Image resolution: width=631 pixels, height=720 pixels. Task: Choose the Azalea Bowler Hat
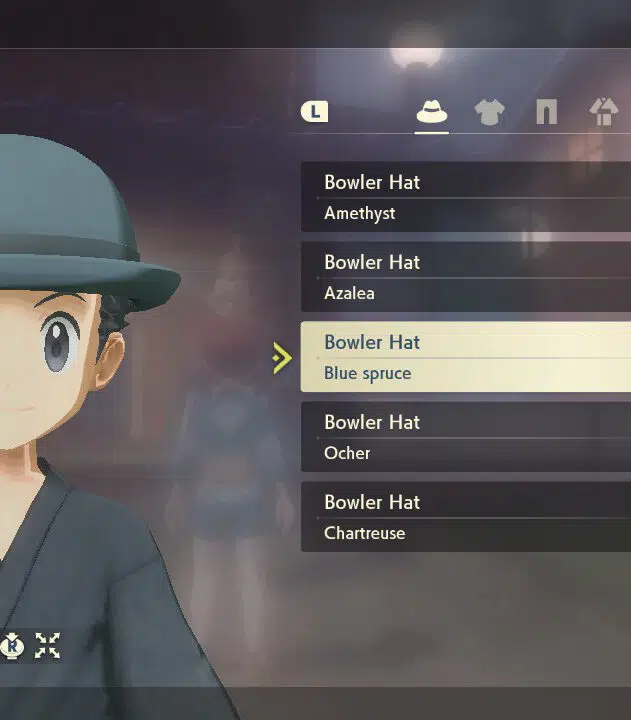tap(466, 277)
